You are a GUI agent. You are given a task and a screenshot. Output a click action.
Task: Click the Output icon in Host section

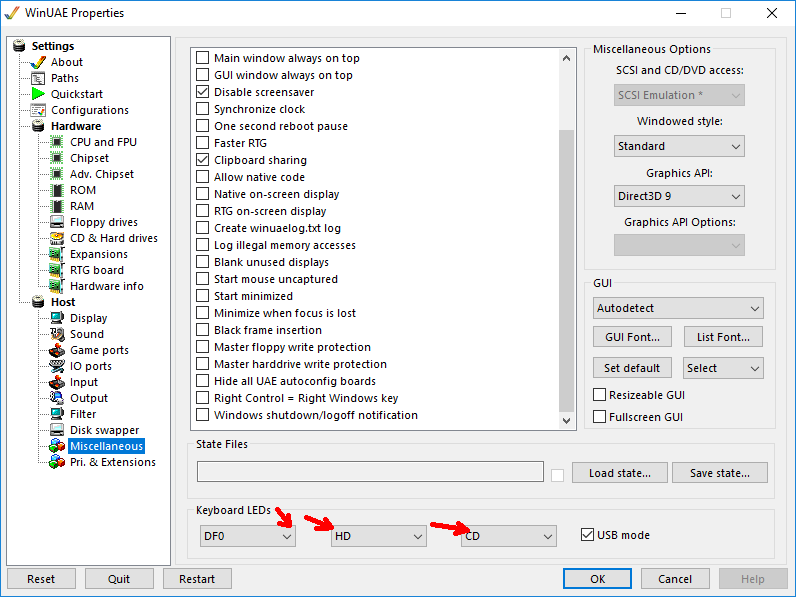click(57, 398)
